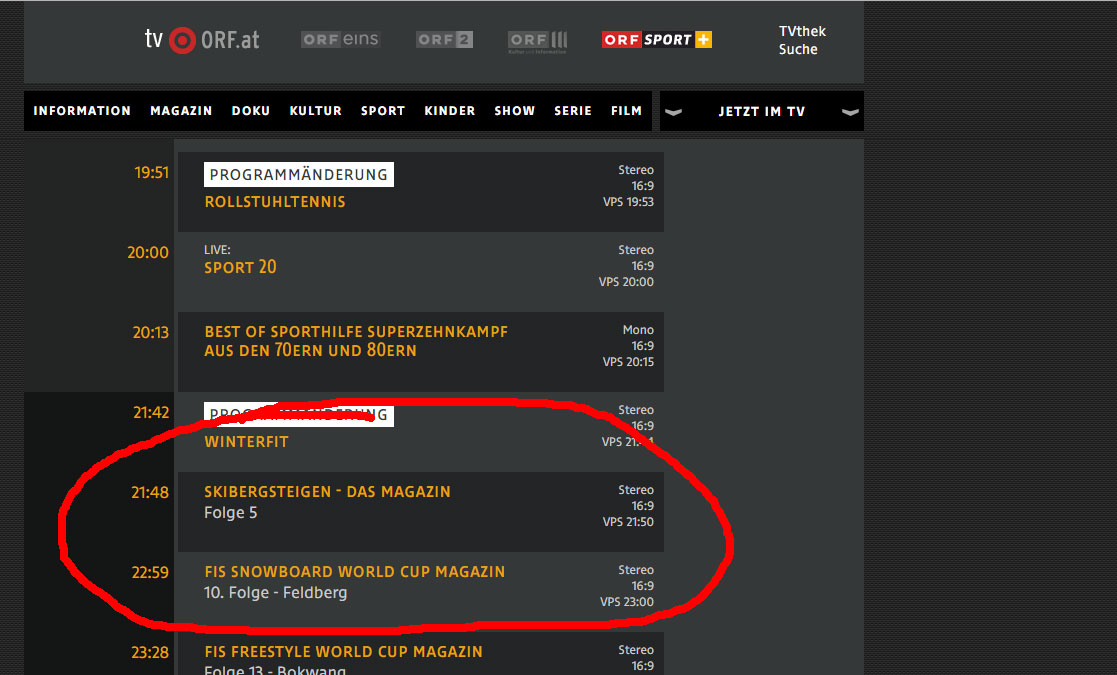
Task: Open the Suche search link
Action: (x=798, y=49)
